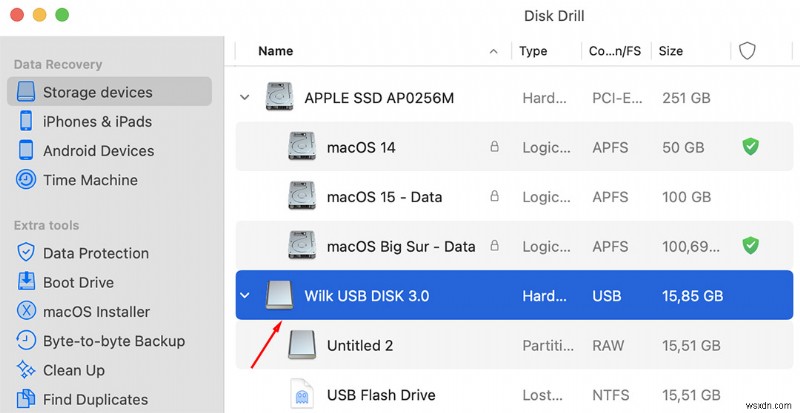800x413 pixels.
Task: Toggle green protection shield for macOS Big Sur
Action: 750,246
